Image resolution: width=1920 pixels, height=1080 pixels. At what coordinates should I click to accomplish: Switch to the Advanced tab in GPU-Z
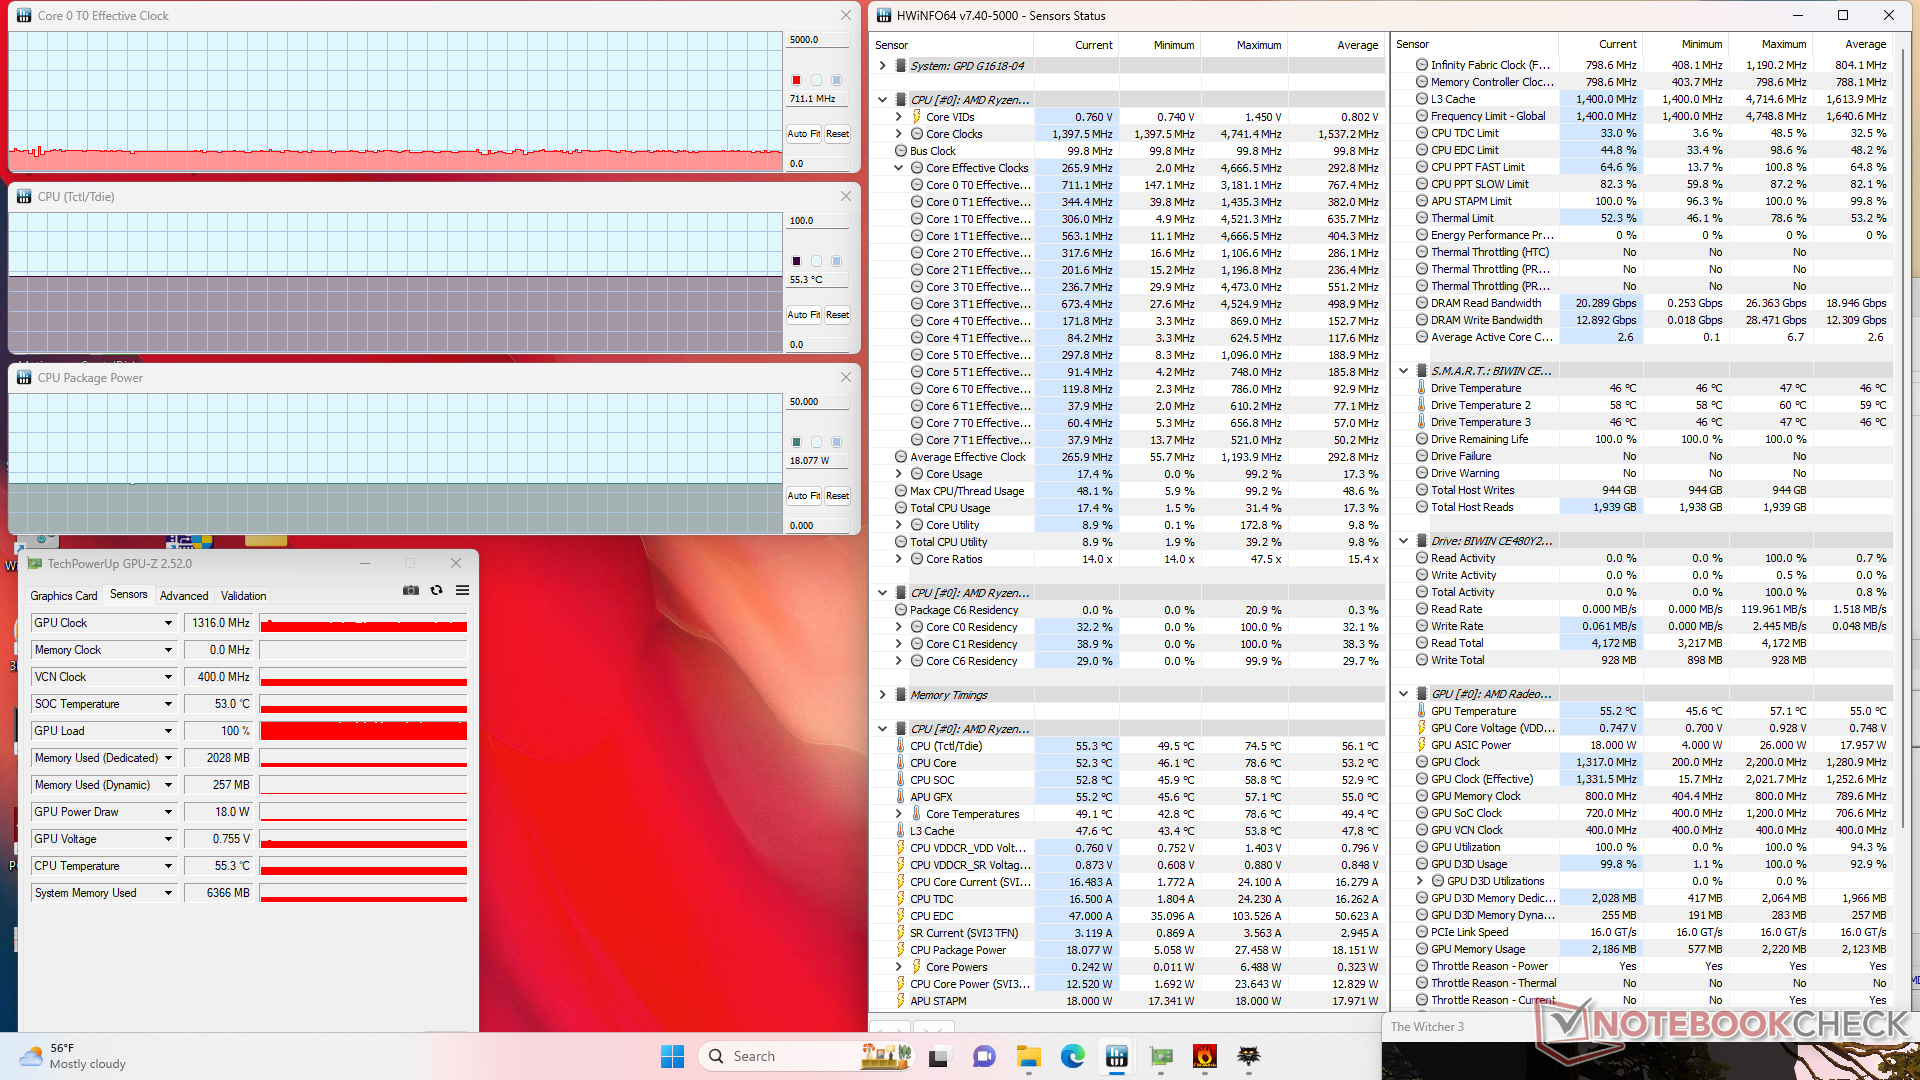click(x=184, y=595)
